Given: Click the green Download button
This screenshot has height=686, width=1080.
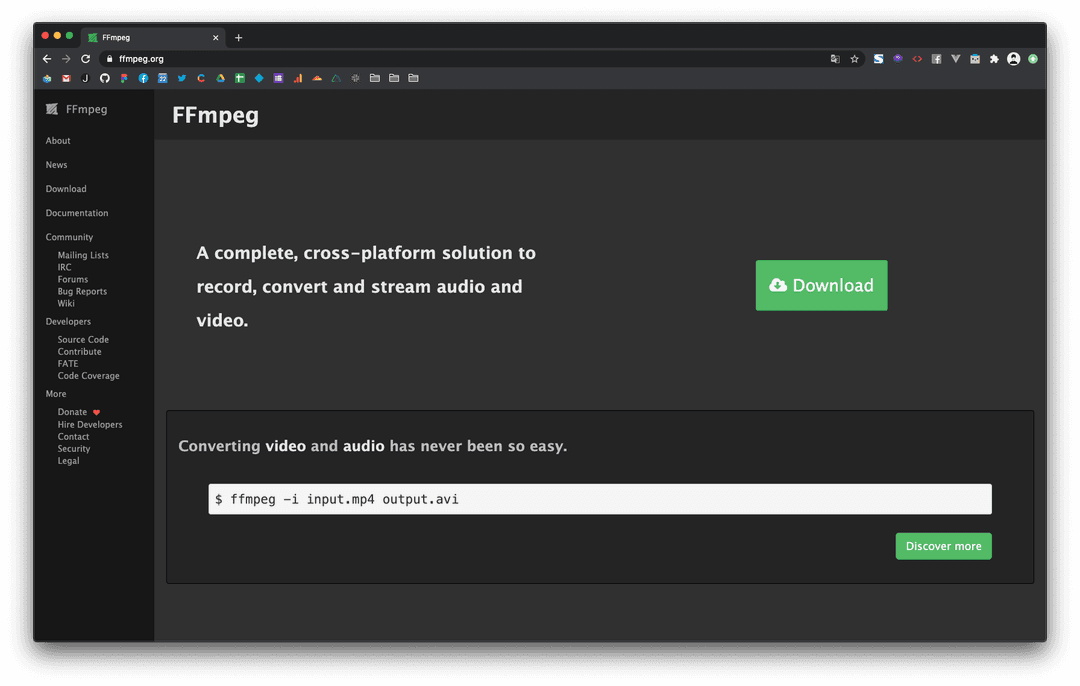Looking at the screenshot, I should click(x=821, y=285).
